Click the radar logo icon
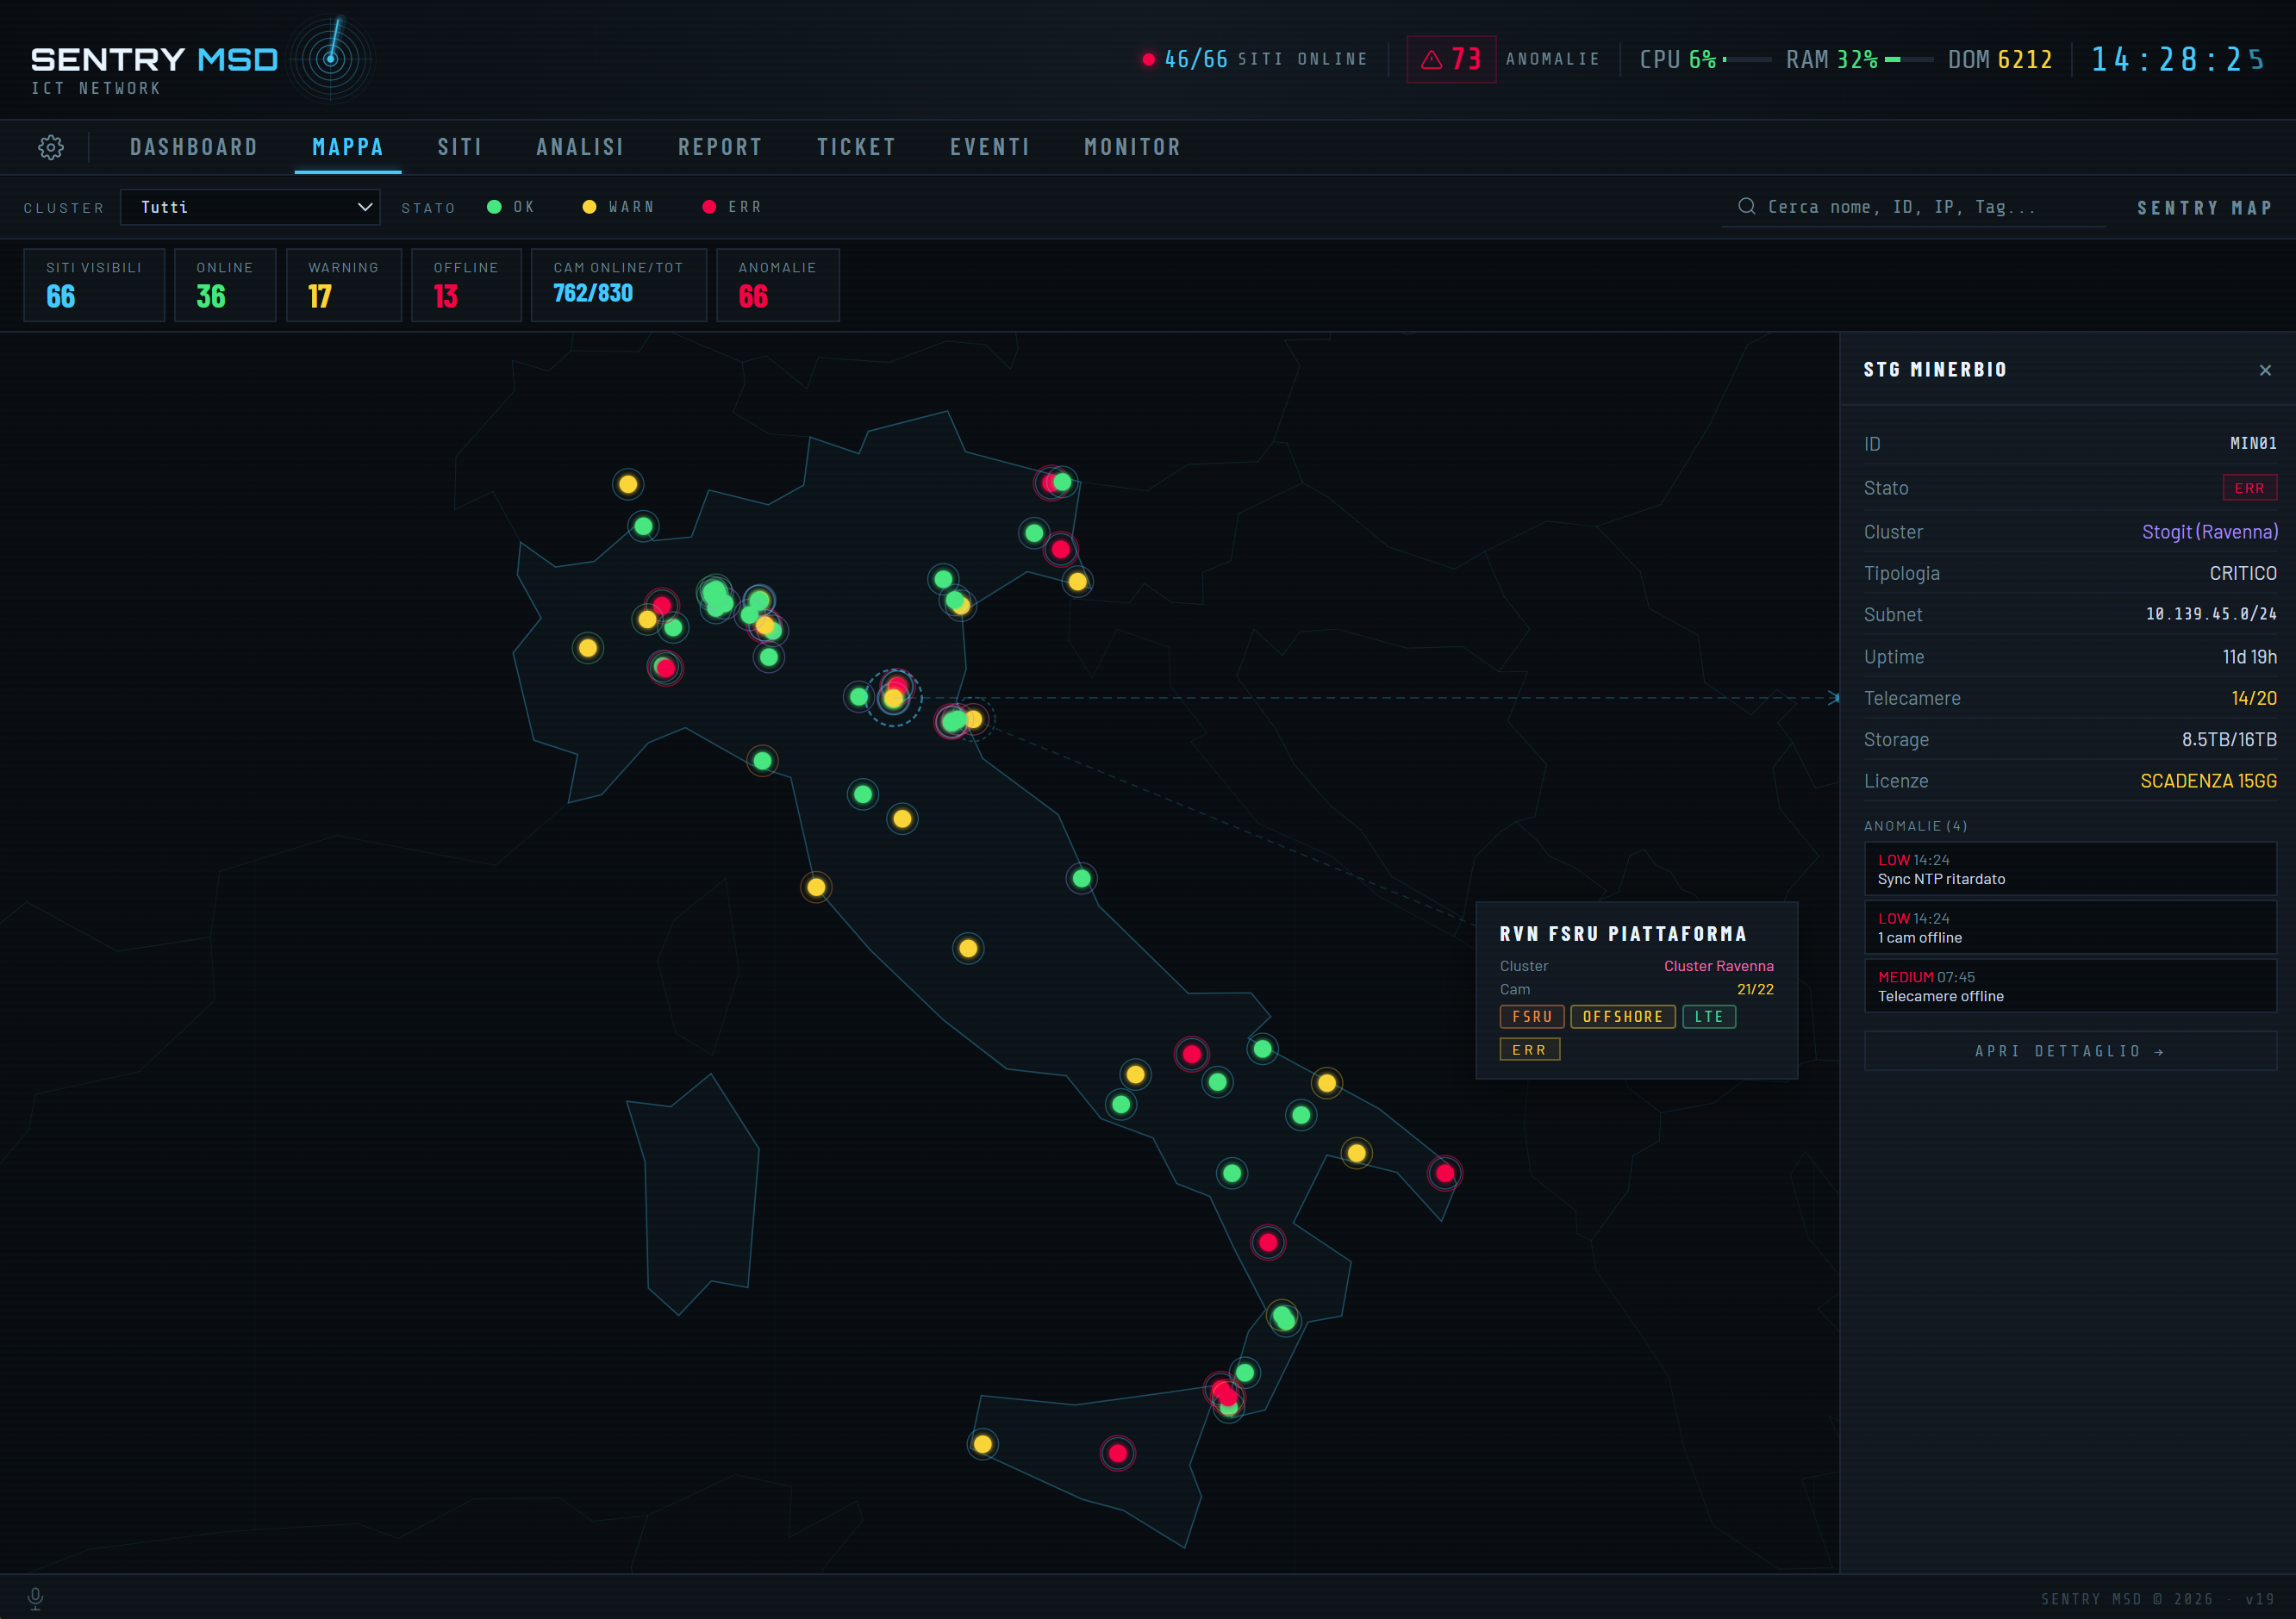The image size is (2296, 1619). 331,59
